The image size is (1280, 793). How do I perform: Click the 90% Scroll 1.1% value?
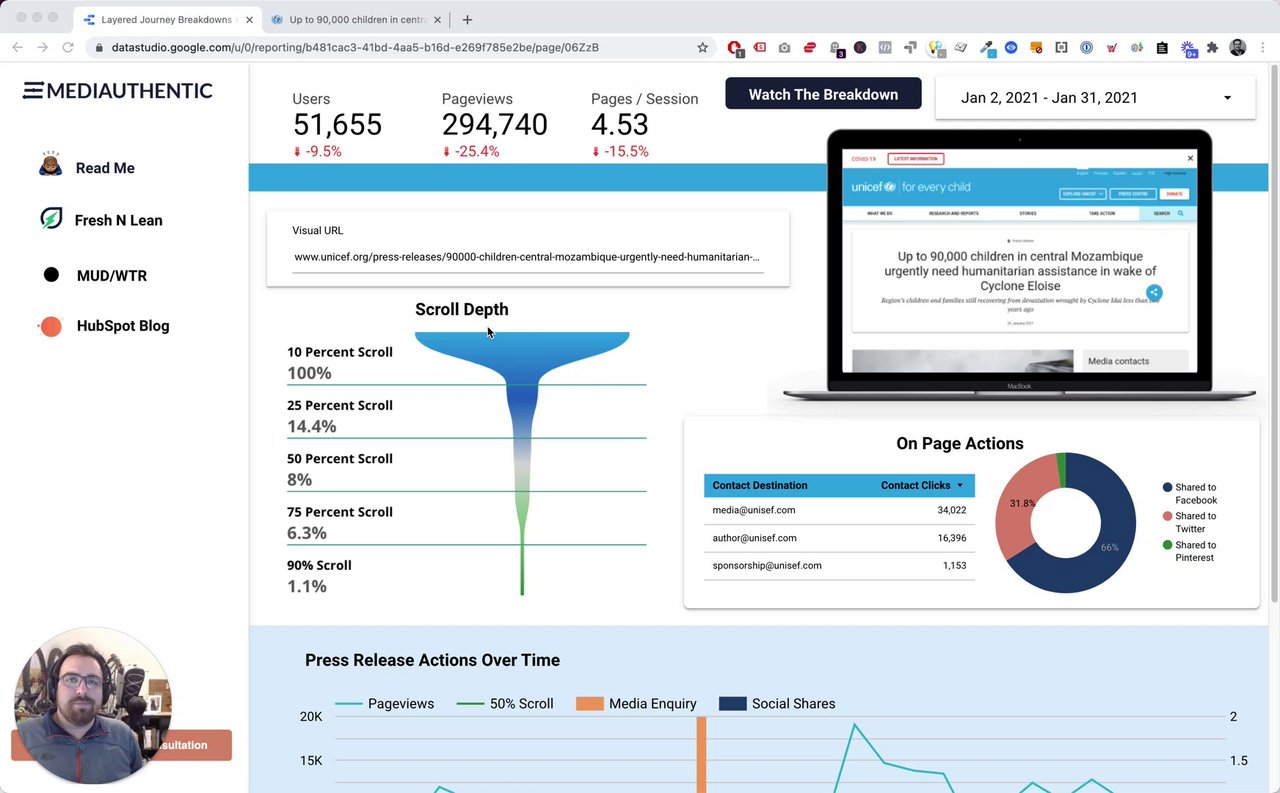pyautogui.click(x=306, y=587)
